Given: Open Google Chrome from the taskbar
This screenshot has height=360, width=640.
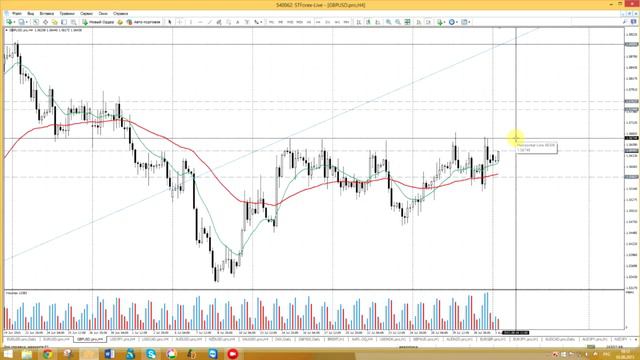Looking at the screenshot, I should pyautogui.click(x=47, y=354).
